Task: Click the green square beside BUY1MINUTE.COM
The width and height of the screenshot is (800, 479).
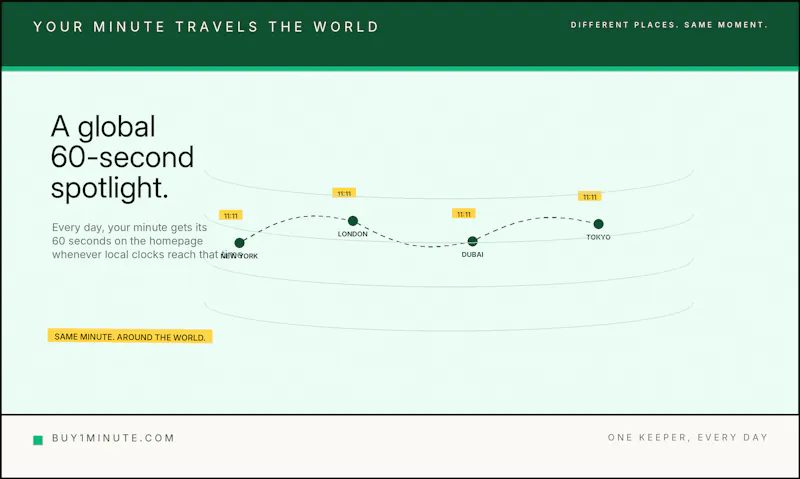Action: (38, 440)
